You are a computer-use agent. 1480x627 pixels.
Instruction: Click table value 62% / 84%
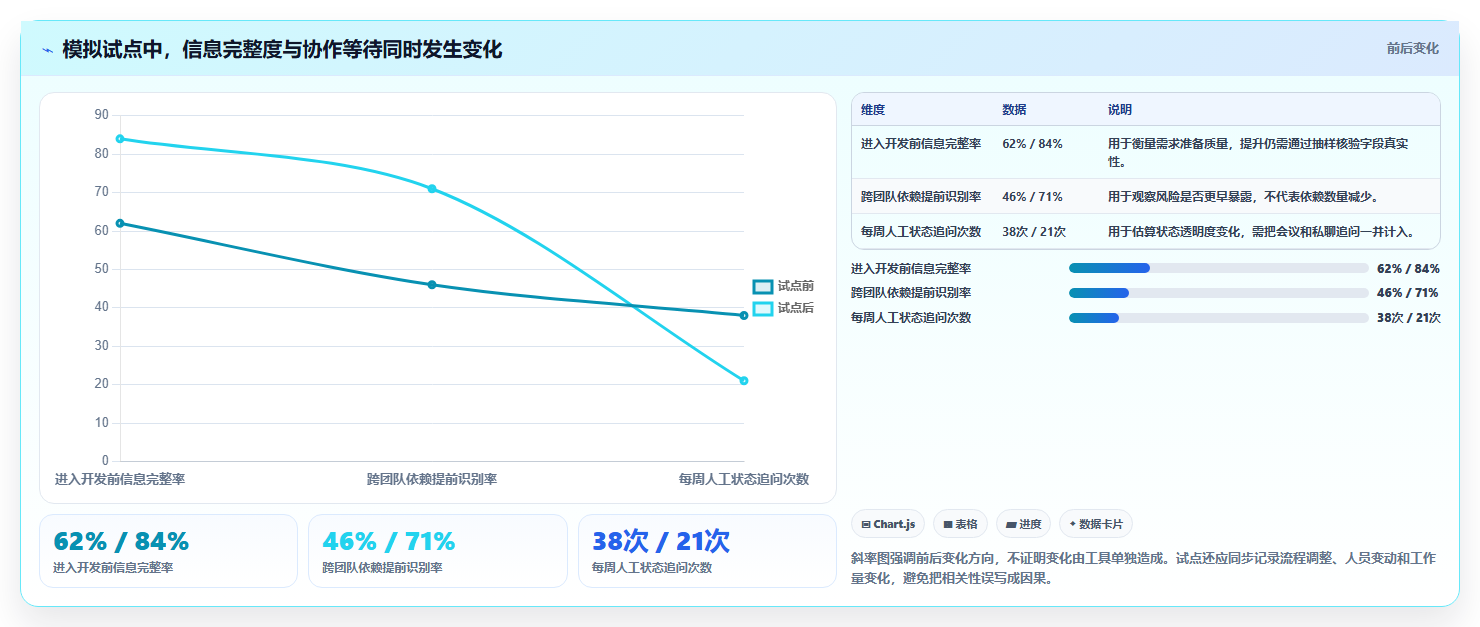[1032, 144]
